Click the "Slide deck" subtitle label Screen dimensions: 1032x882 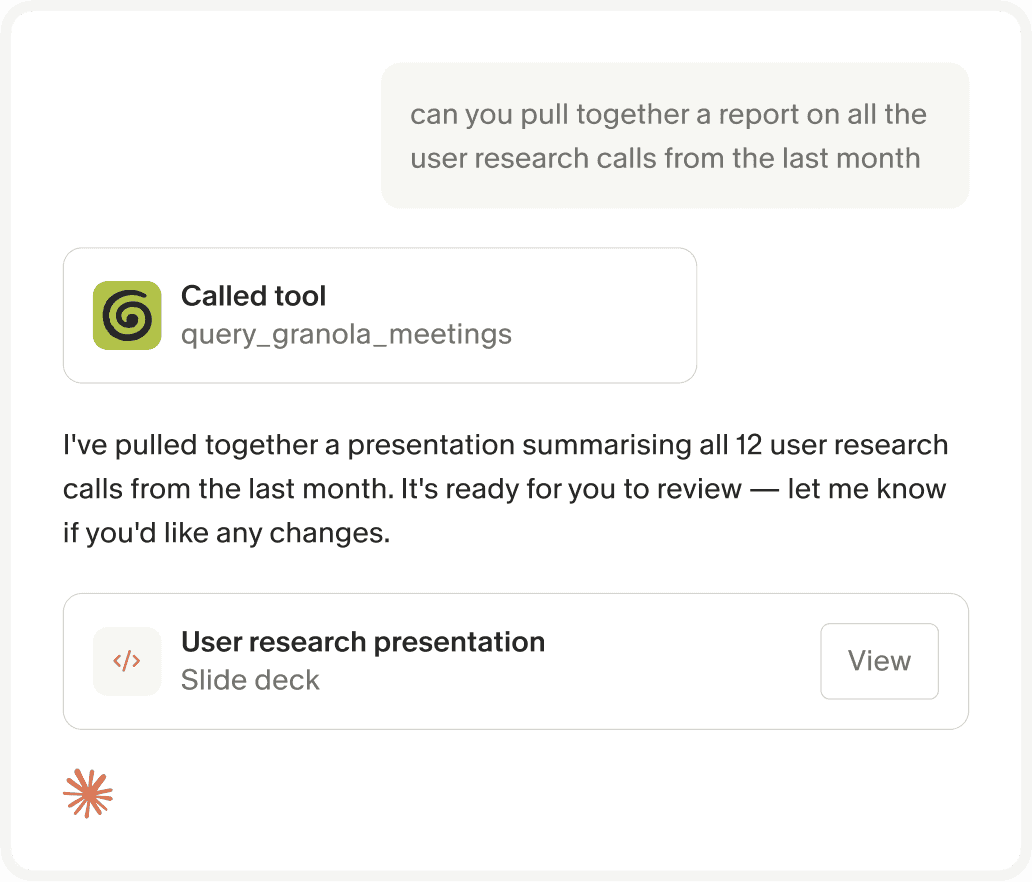pyautogui.click(x=250, y=680)
